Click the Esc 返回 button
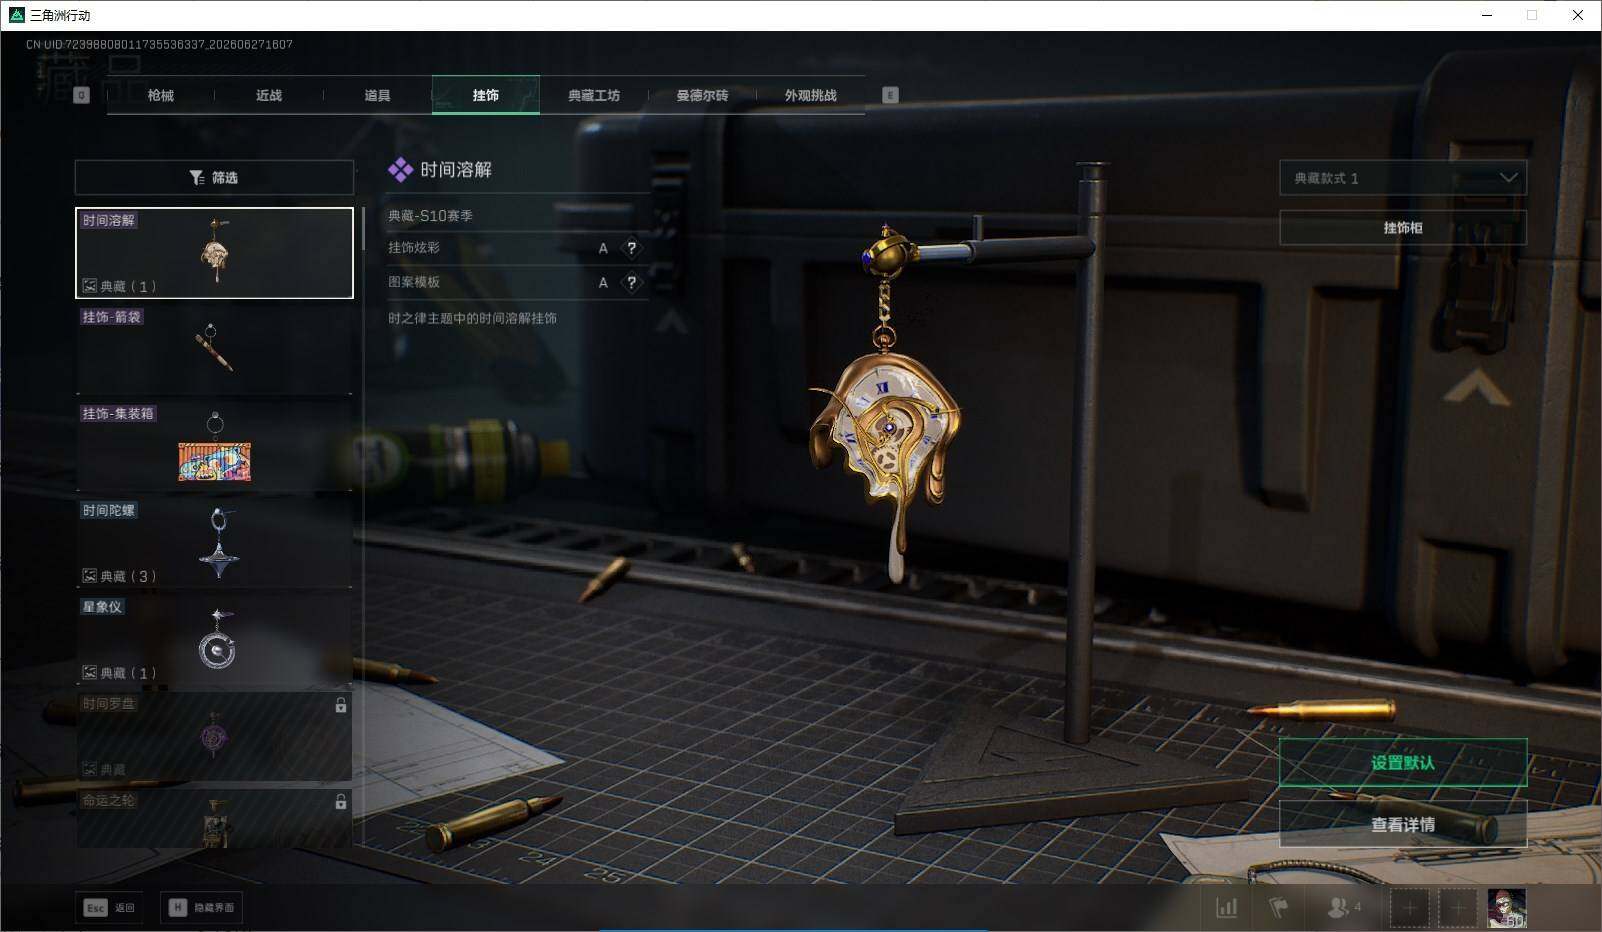The image size is (1602, 932). tap(108, 907)
